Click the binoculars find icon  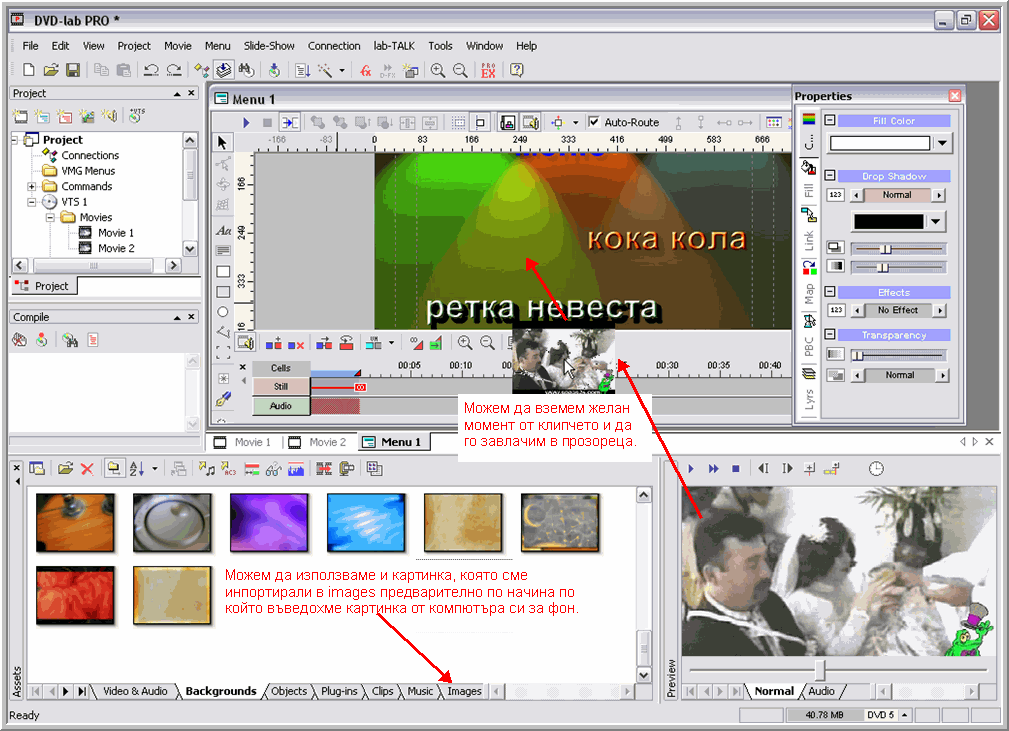246,70
